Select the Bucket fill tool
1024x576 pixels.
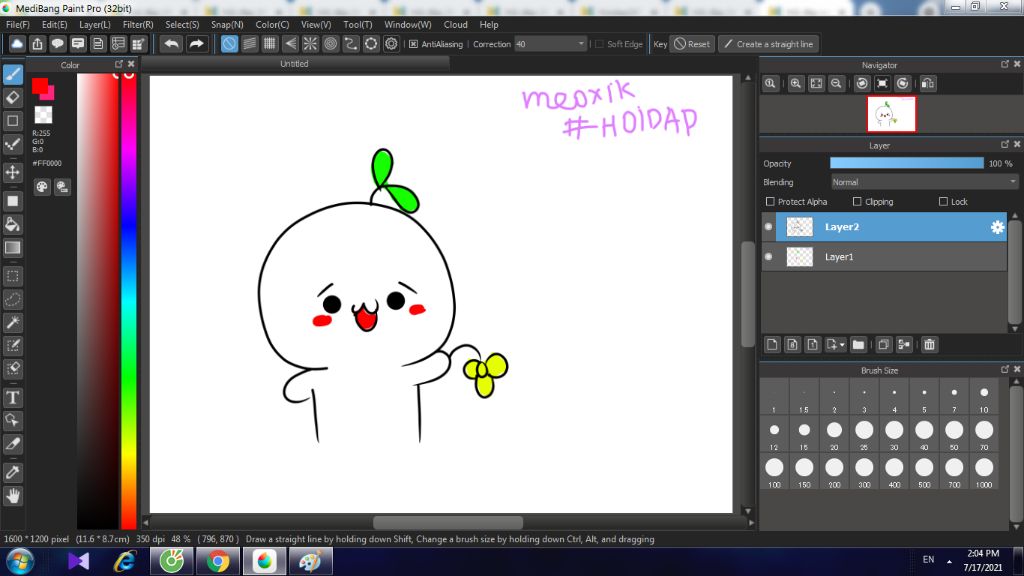click(12, 225)
